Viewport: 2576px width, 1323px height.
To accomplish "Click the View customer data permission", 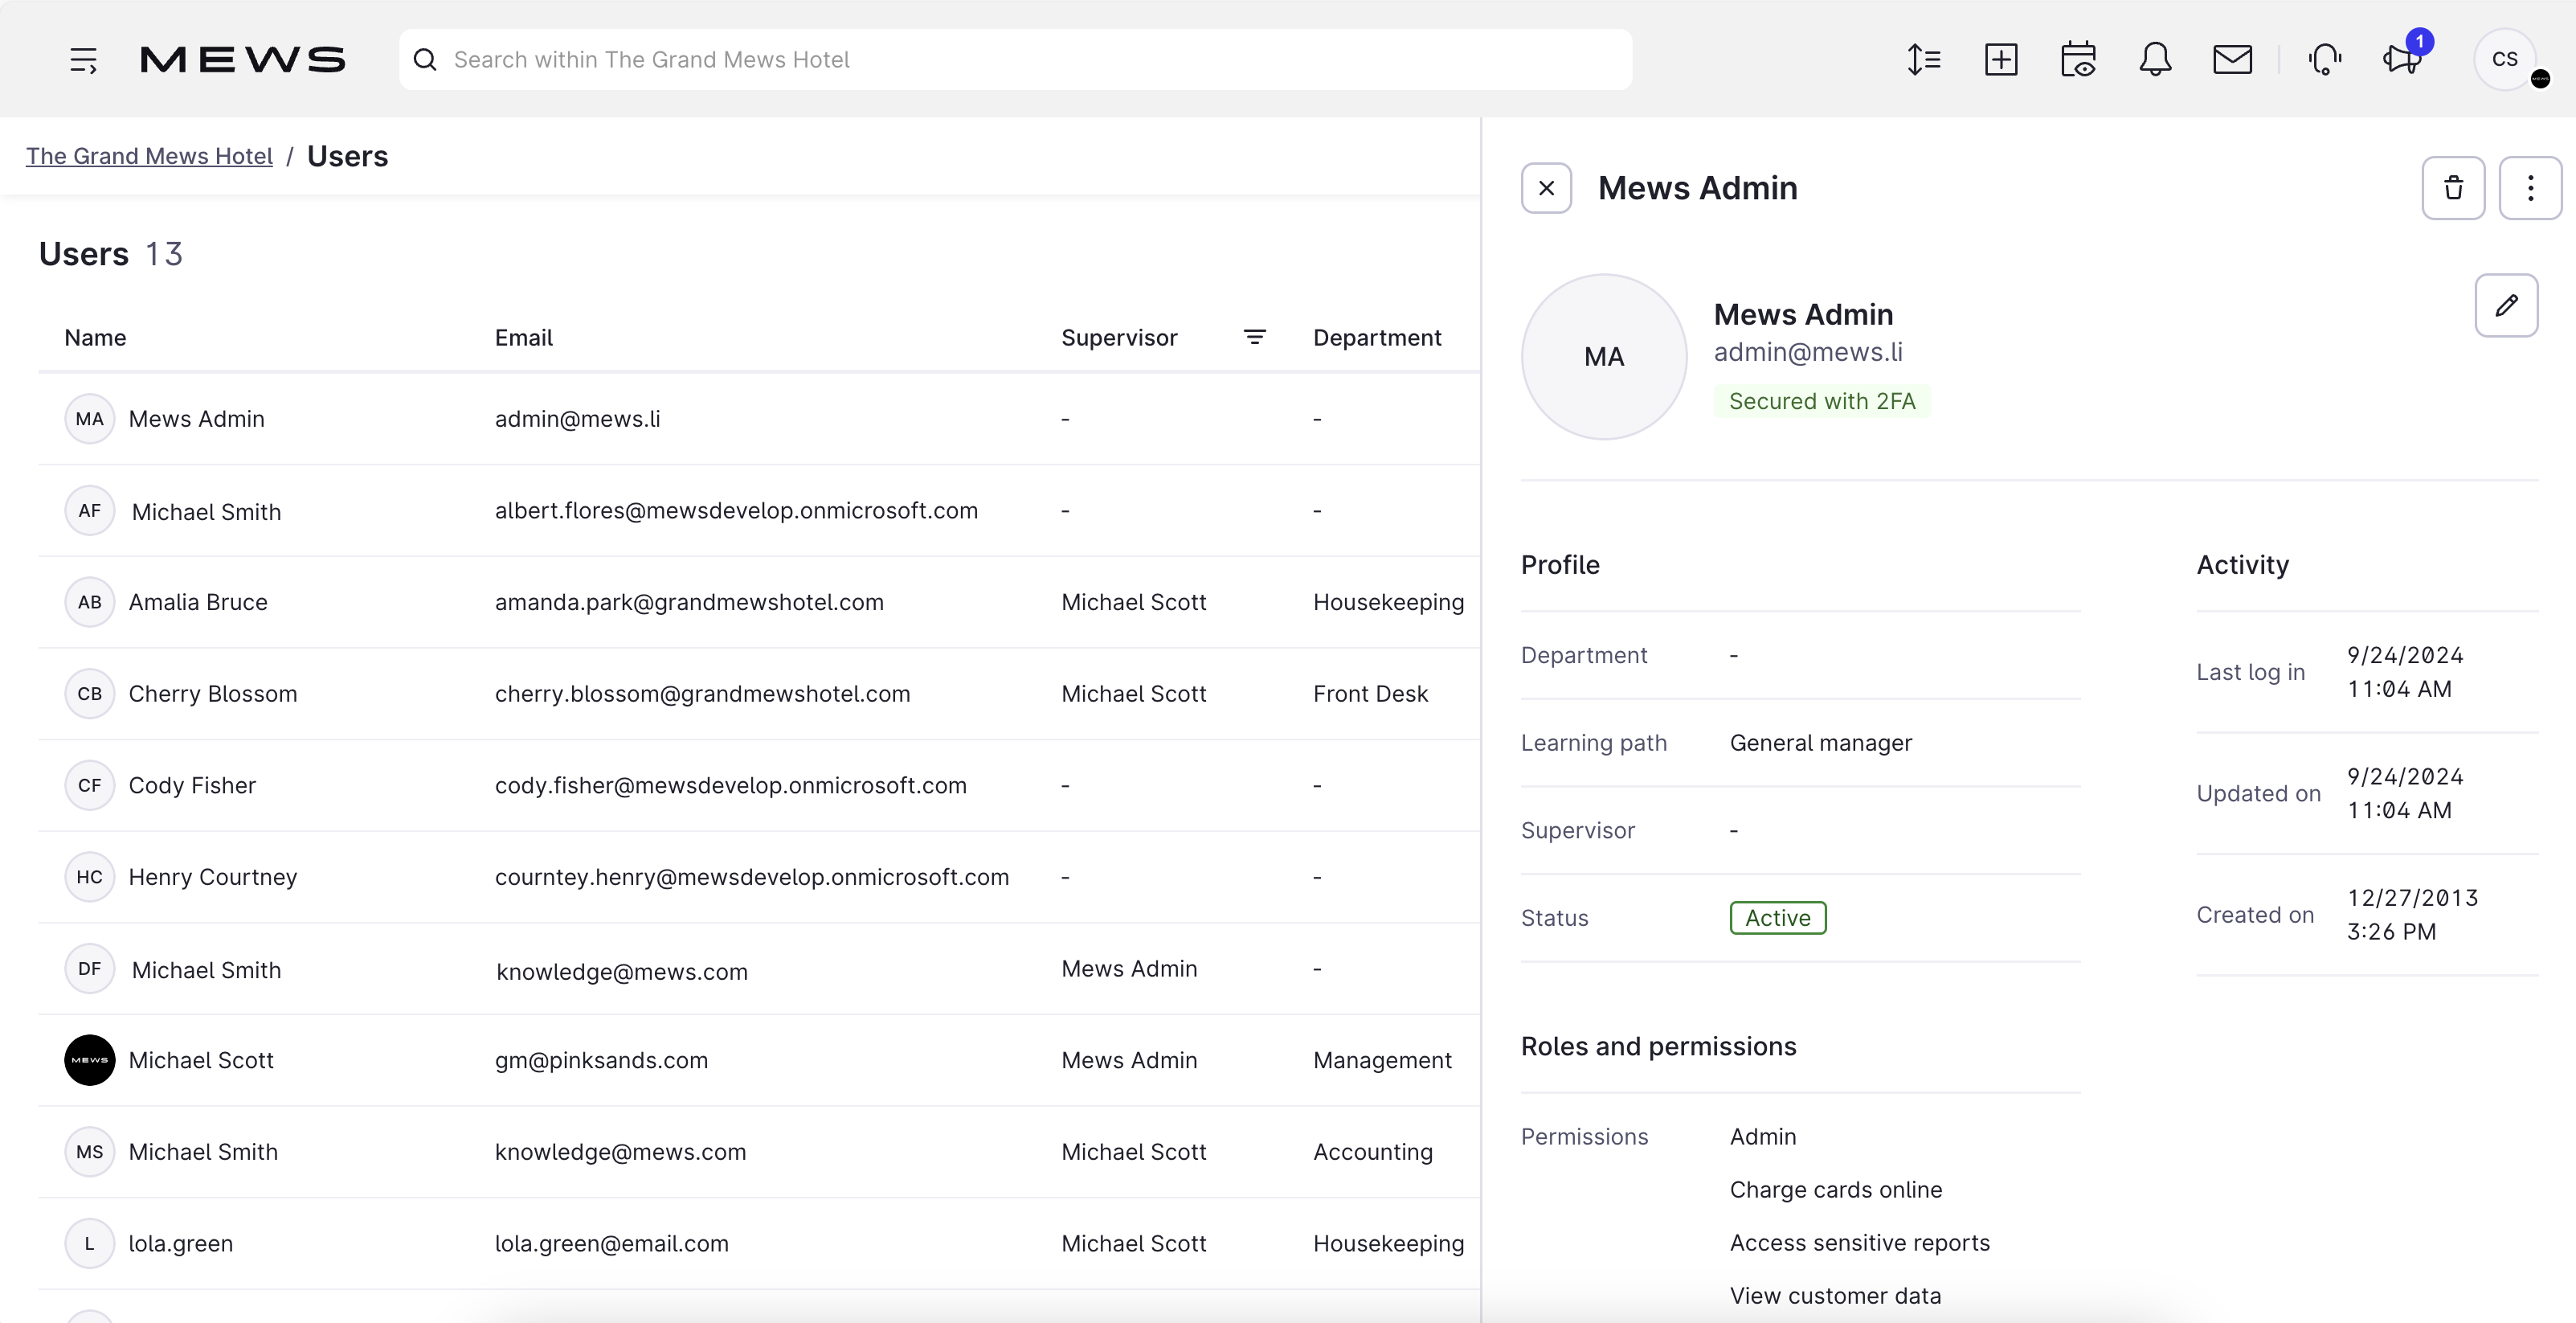I will [1835, 1296].
